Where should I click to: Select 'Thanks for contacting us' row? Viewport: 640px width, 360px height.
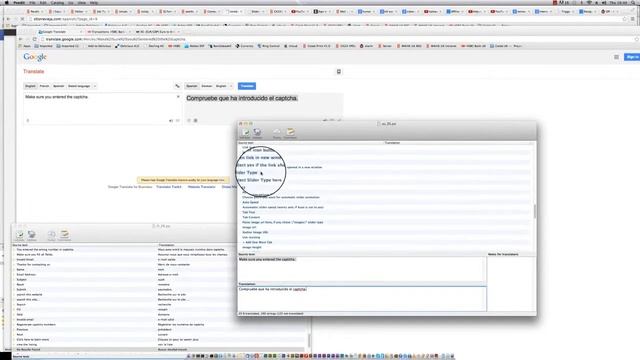159,264
